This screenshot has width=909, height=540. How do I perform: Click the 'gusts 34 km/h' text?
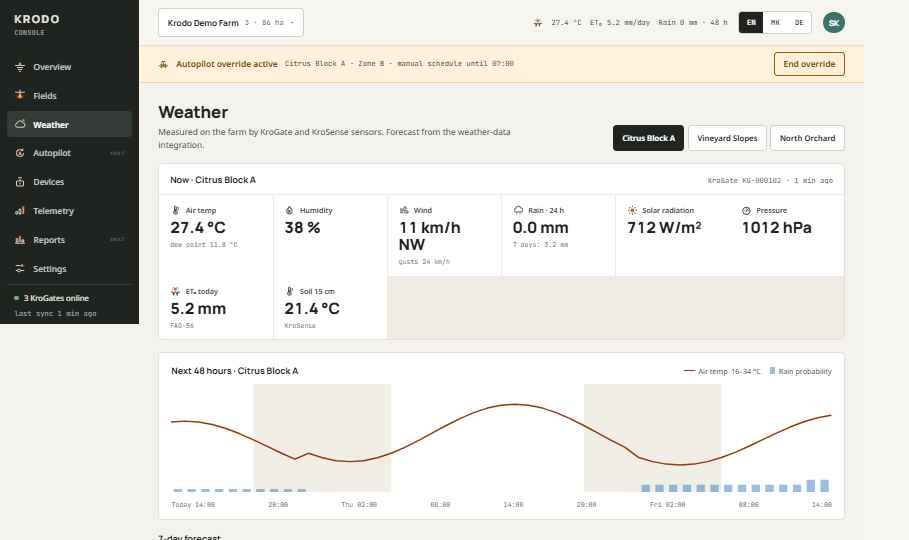(x=424, y=262)
